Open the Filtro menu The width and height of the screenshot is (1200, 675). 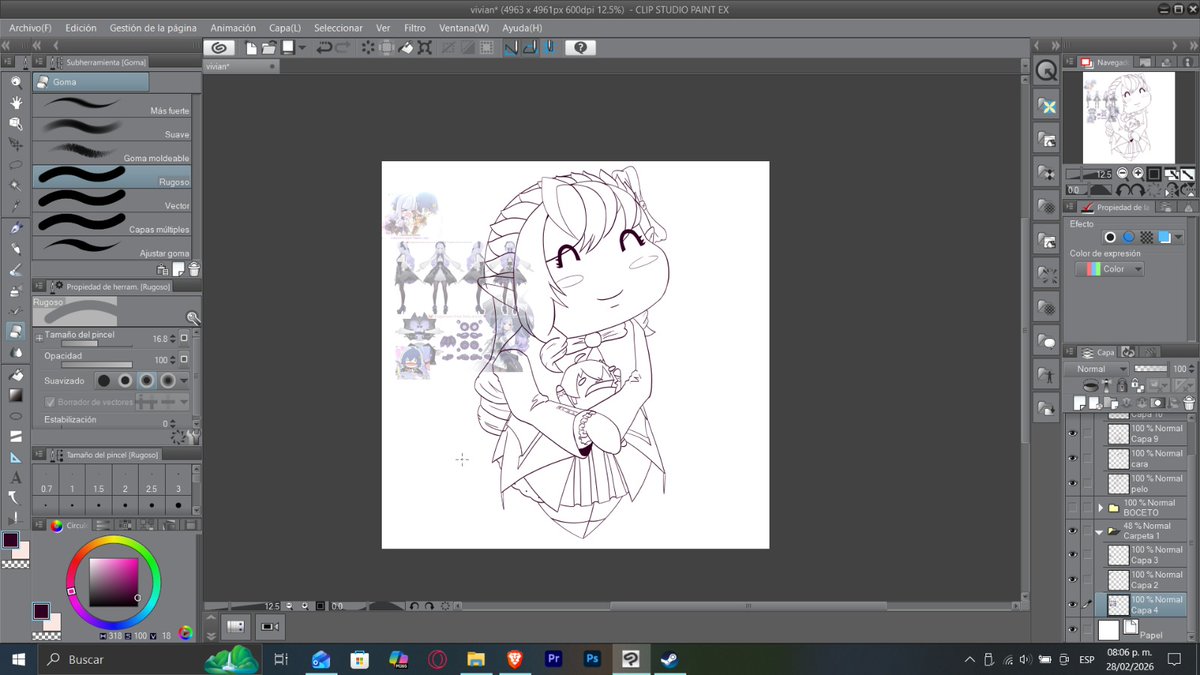[x=415, y=28]
